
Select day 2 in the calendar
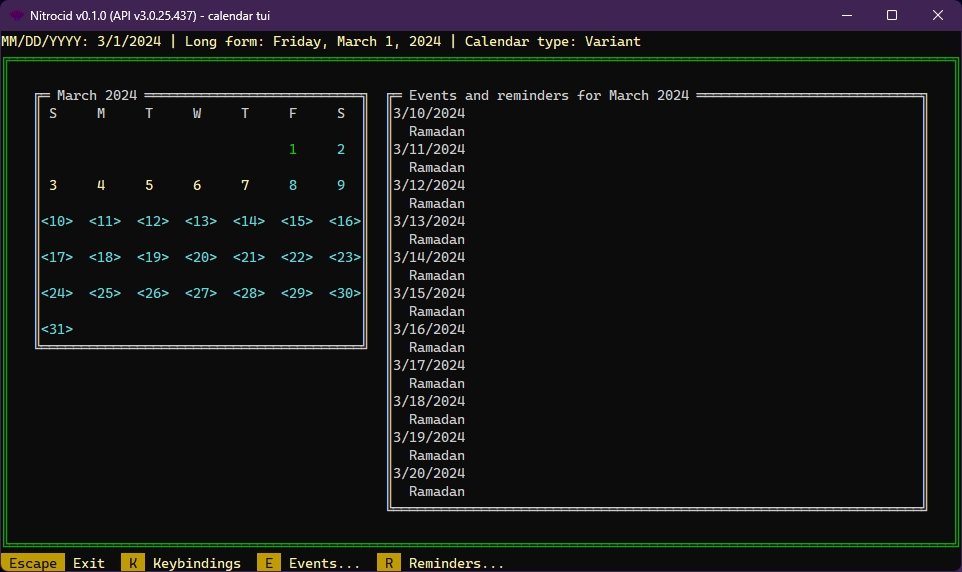pos(341,149)
